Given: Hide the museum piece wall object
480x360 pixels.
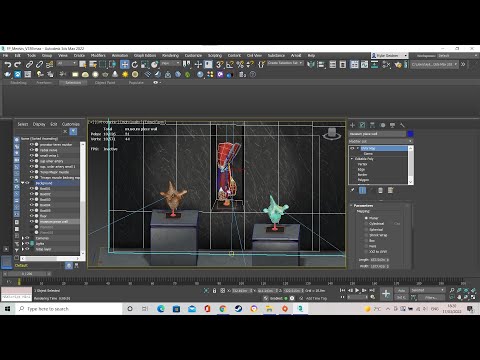Looking at the screenshot, I should click(x=32, y=221).
